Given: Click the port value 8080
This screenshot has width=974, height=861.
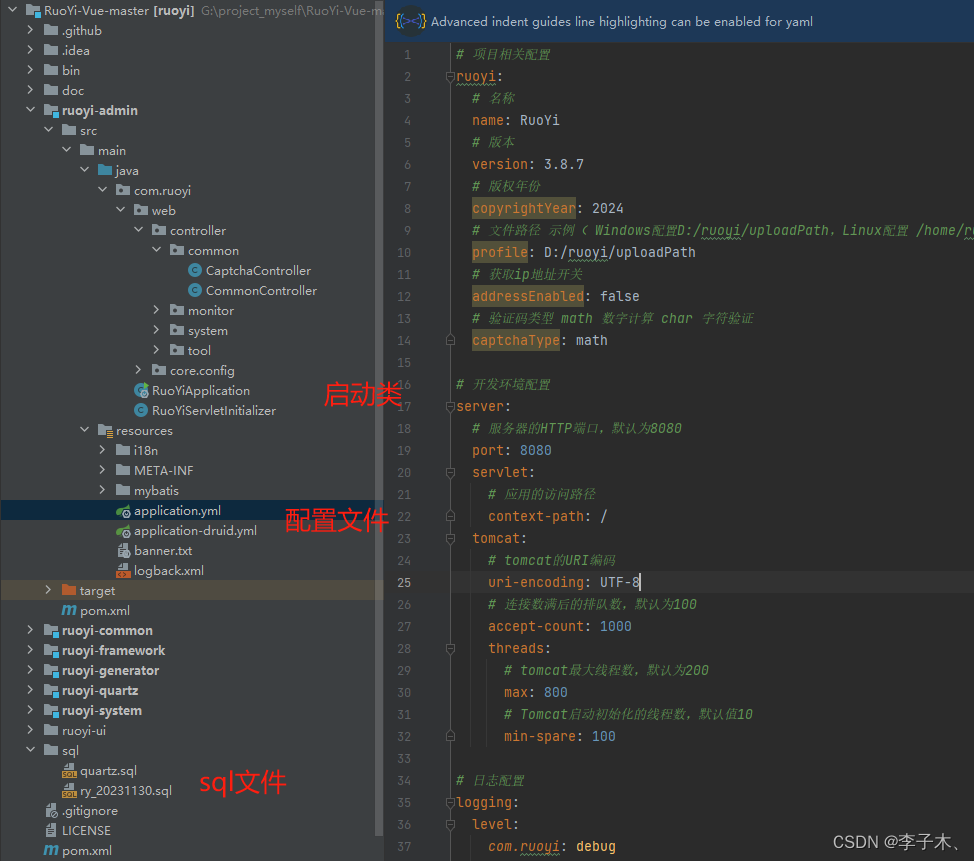Looking at the screenshot, I should 535,450.
